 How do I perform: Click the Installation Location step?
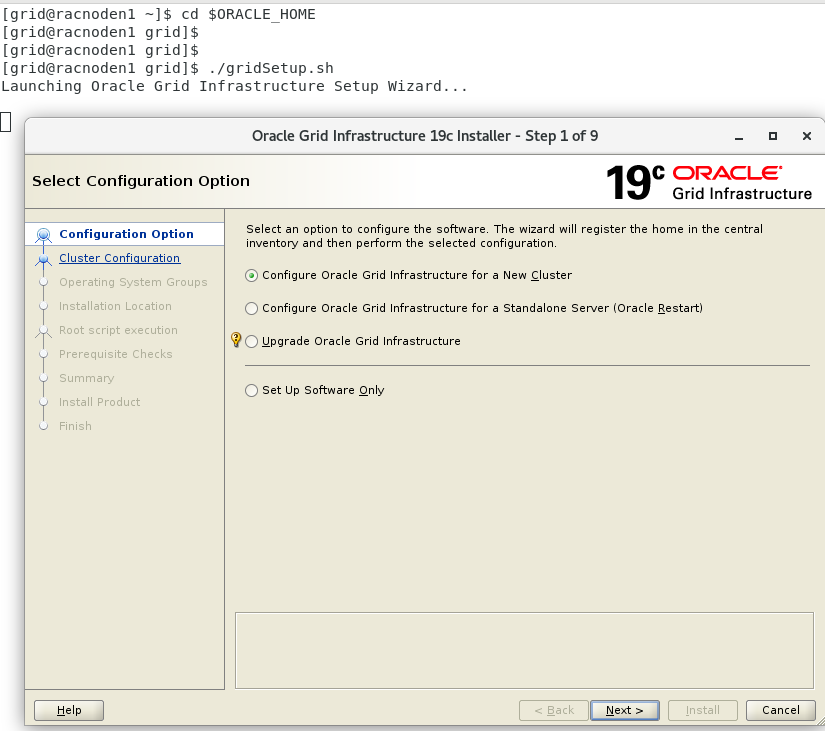pyautogui.click(x=115, y=306)
